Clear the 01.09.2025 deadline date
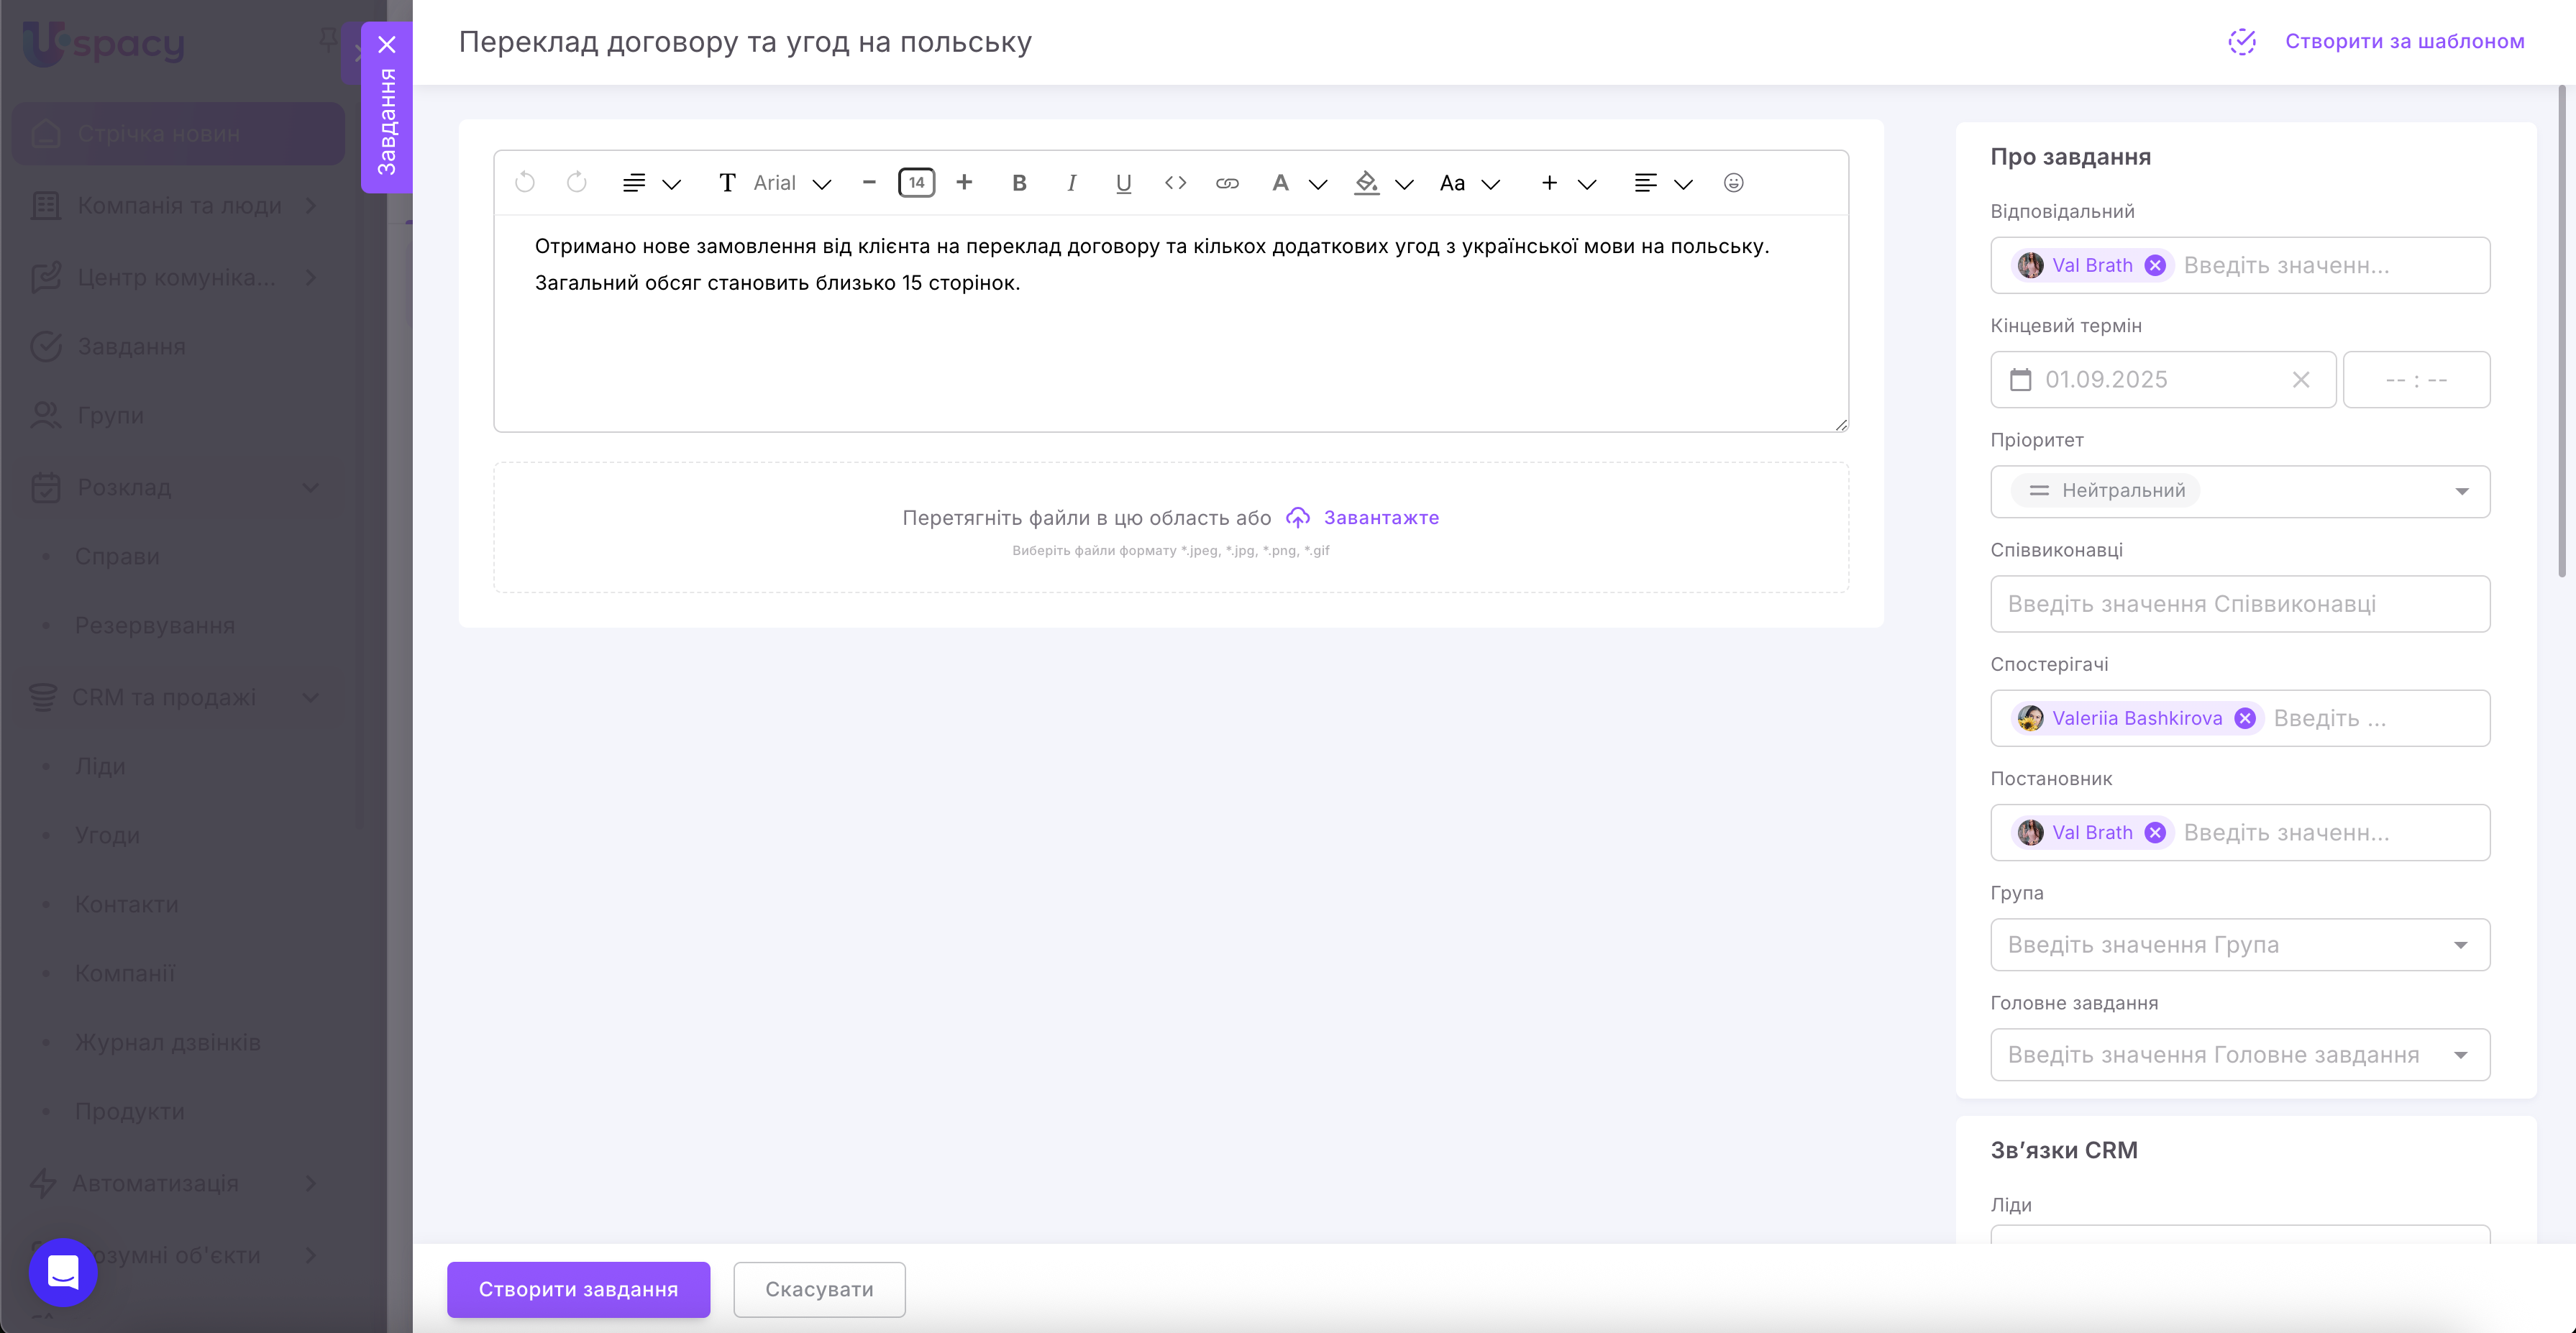Viewport: 2576px width, 1333px height. [2301, 380]
